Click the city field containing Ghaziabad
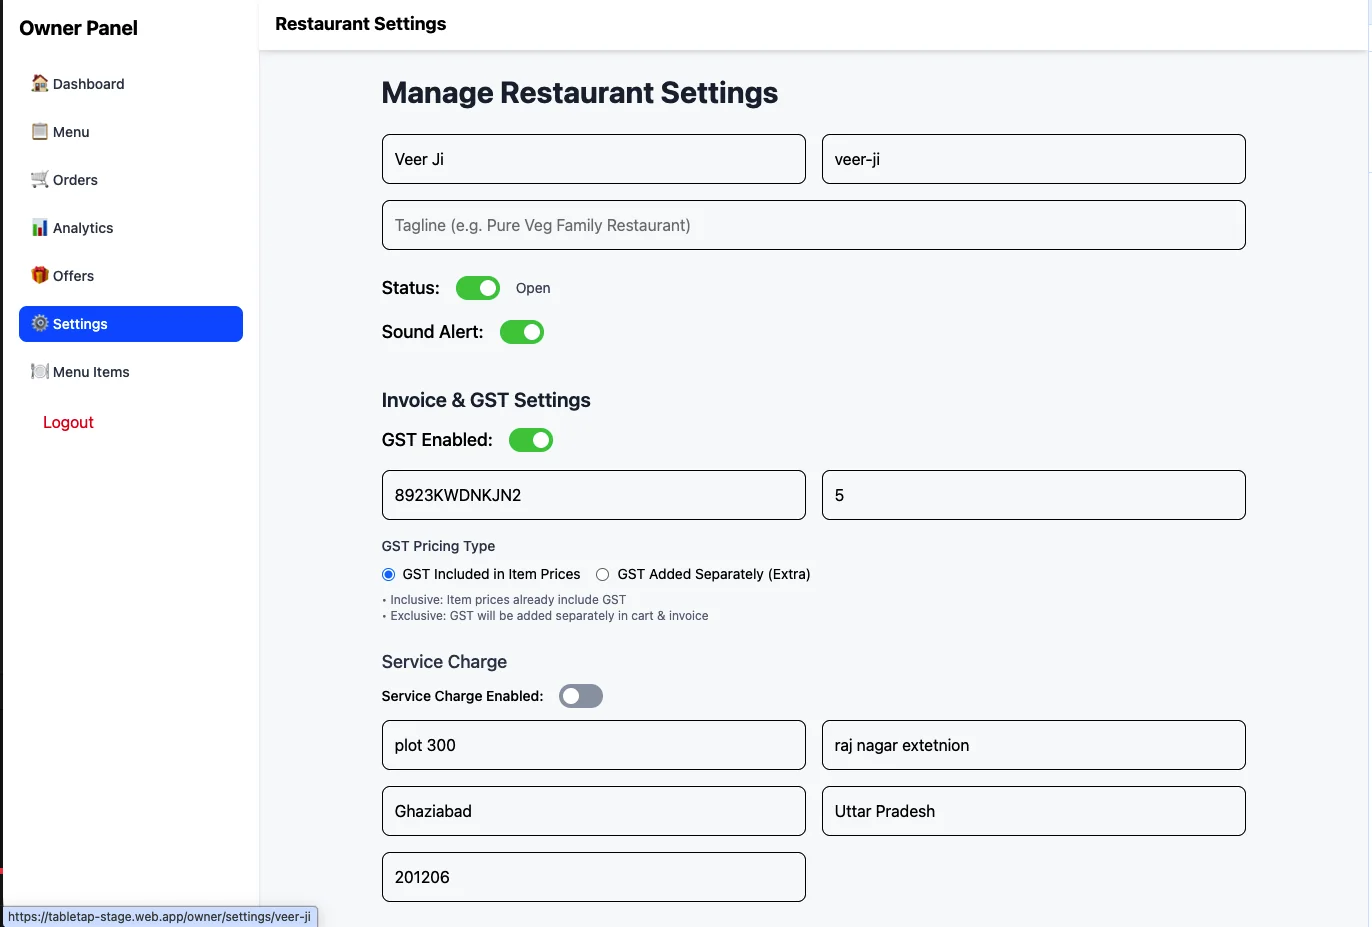The height and width of the screenshot is (927, 1372). point(593,810)
